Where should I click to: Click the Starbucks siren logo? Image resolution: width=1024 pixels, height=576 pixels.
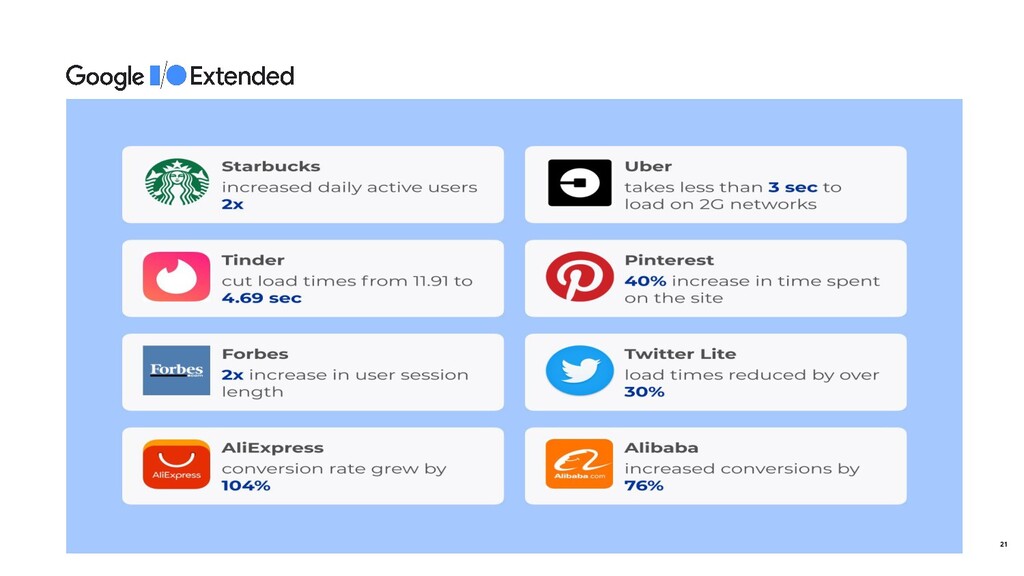(177, 182)
